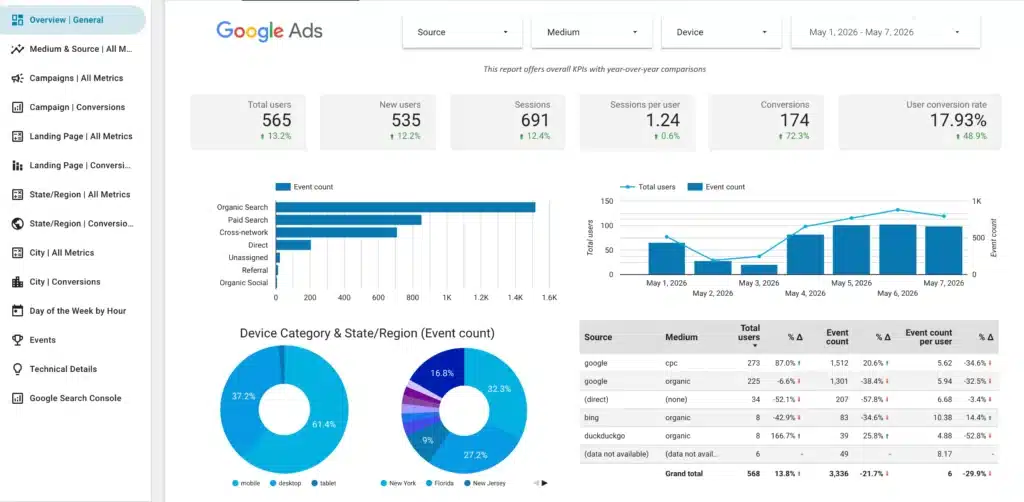Viewport: 1024px width, 502px height.
Task: Open Overview | General page
Action: [72, 20]
